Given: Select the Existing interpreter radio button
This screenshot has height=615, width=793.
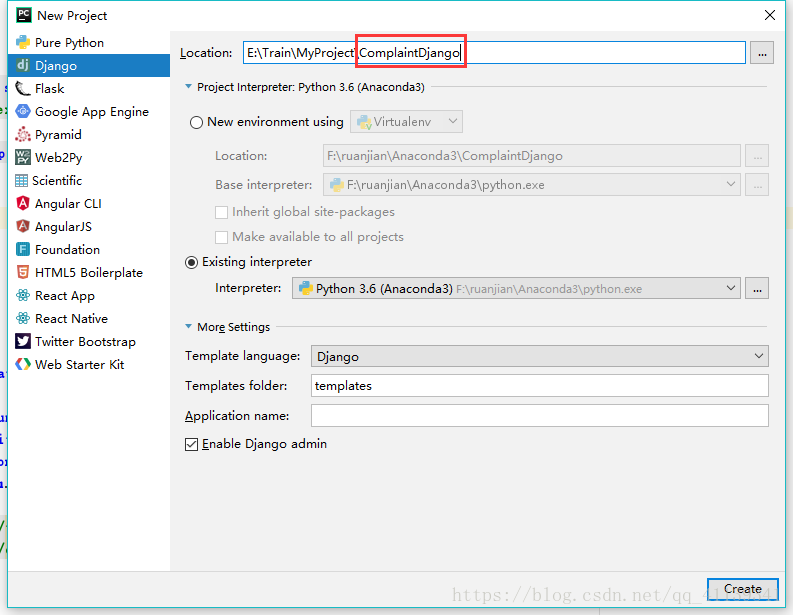Looking at the screenshot, I should (191, 262).
